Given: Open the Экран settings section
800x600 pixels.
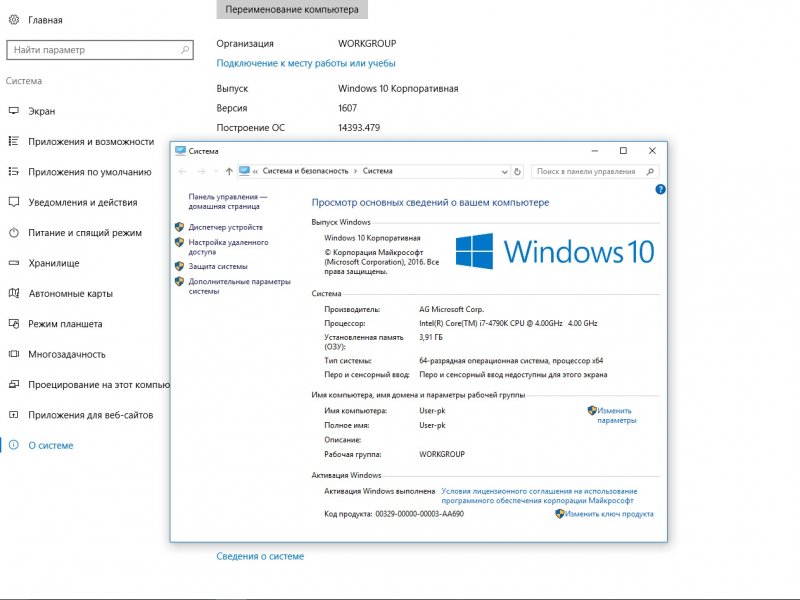Looking at the screenshot, I should (x=42, y=111).
